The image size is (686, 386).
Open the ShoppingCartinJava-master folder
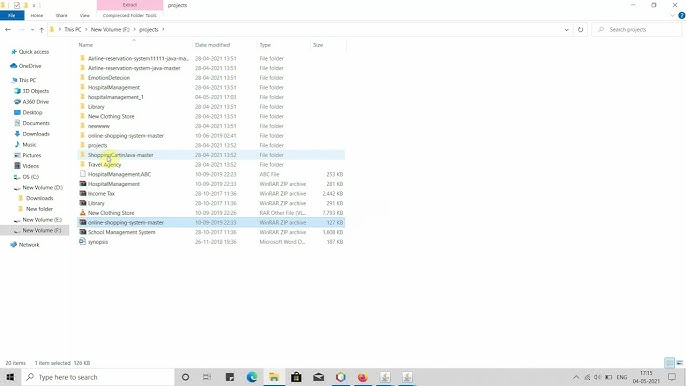tap(211, 155)
